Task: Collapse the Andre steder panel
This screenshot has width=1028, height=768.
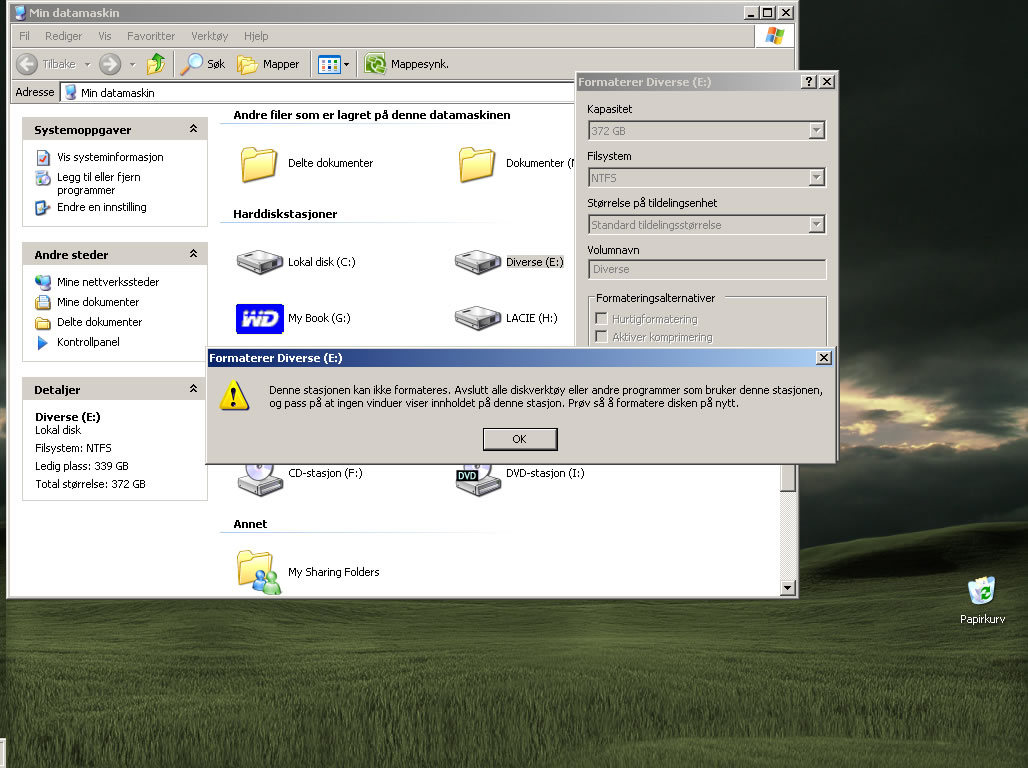Action: [193, 254]
